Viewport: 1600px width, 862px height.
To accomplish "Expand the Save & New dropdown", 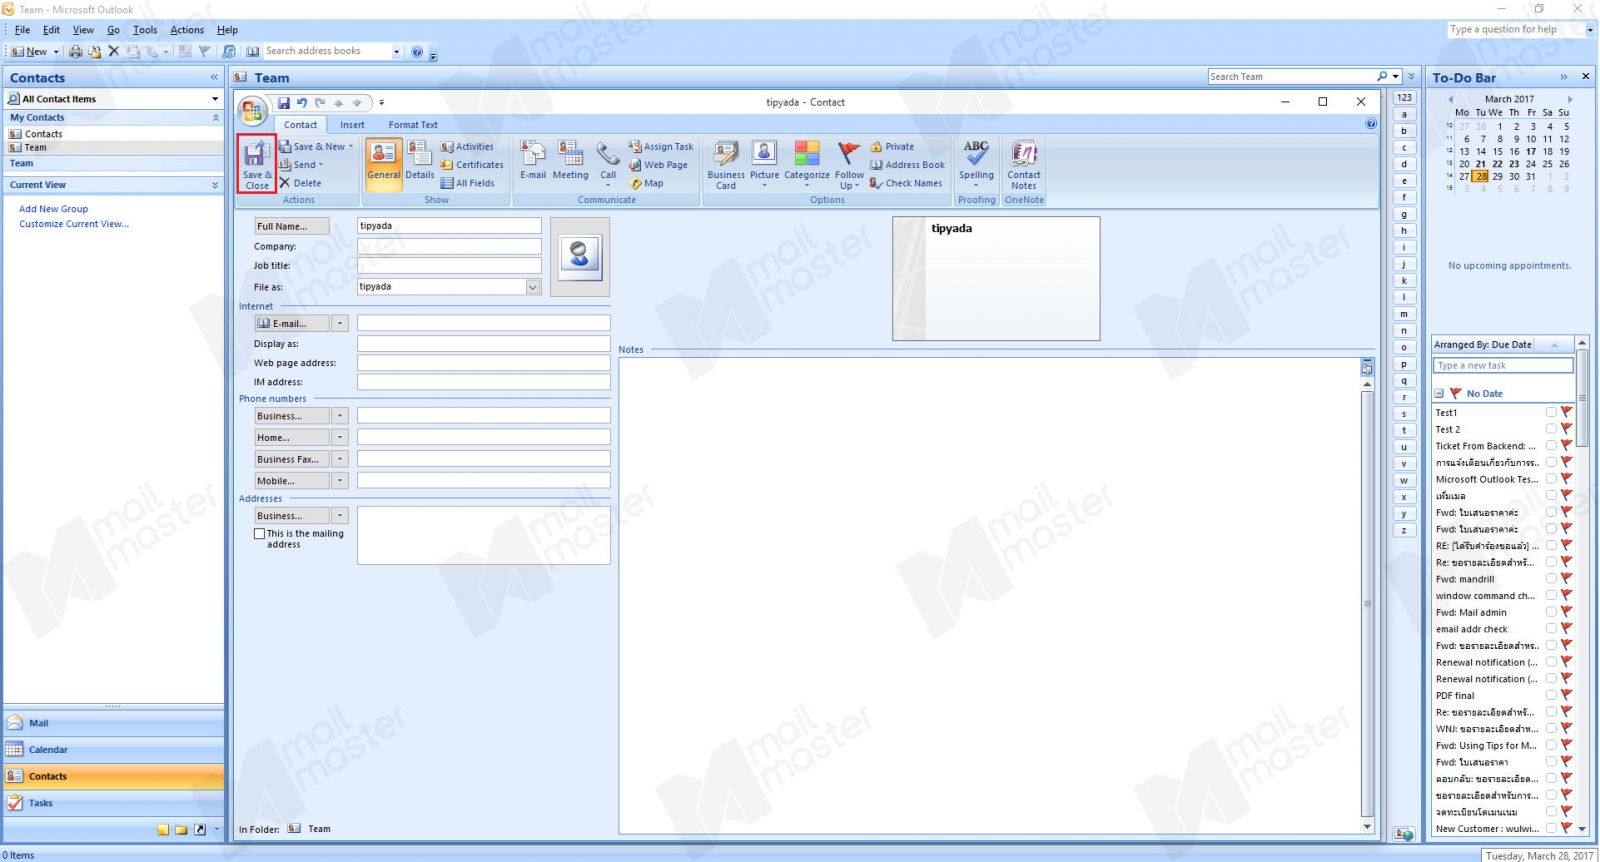I will tap(351, 147).
